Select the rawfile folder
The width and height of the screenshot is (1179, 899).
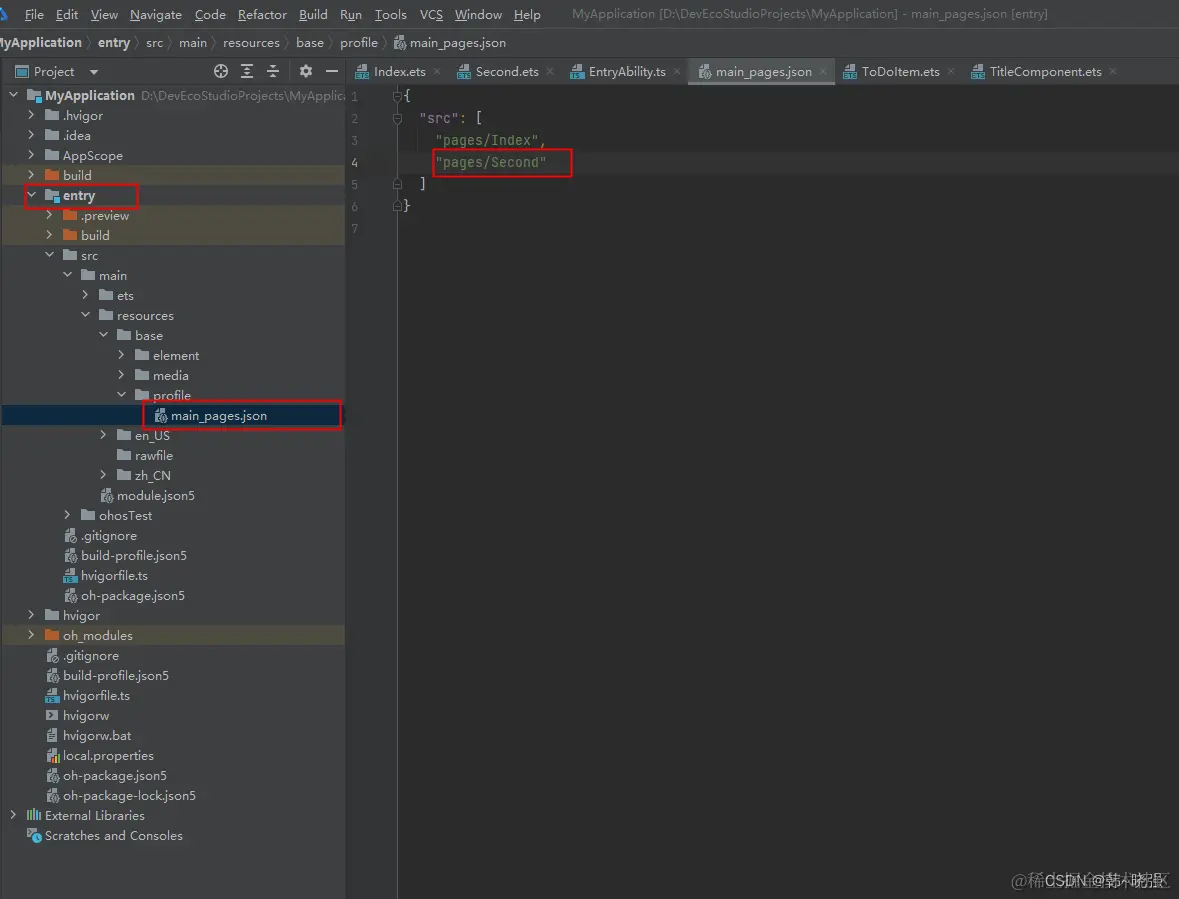click(x=153, y=456)
